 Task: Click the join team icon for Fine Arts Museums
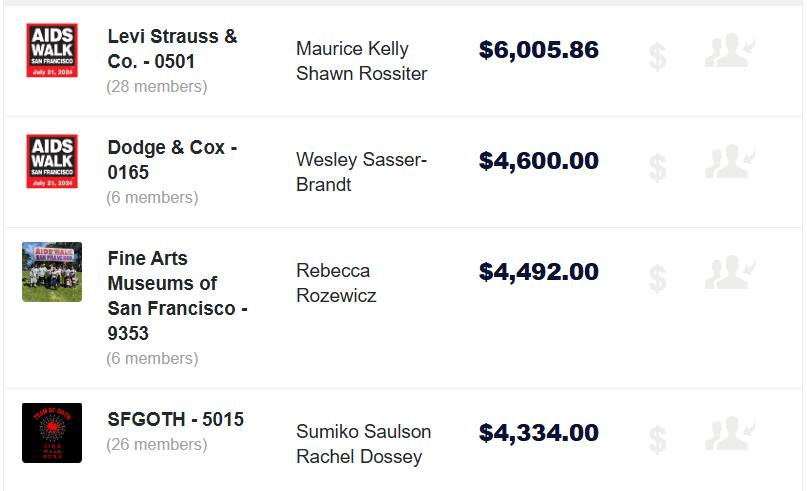pos(730,274)
